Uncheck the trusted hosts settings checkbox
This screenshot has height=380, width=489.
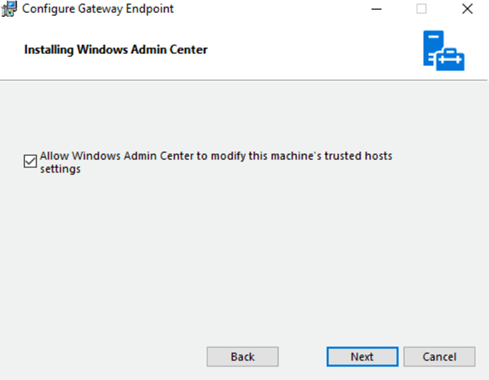pyautogui.click(x=30, y=161)
